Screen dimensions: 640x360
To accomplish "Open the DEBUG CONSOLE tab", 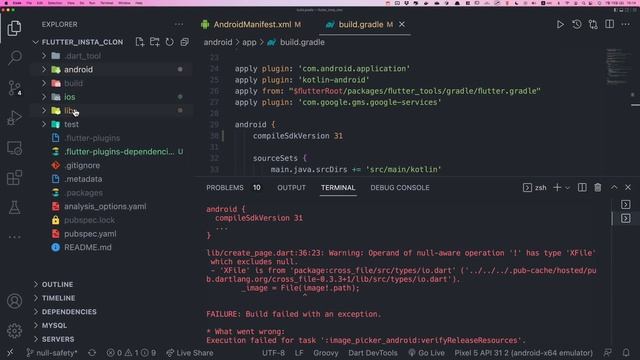I will (x=400, y=188).
